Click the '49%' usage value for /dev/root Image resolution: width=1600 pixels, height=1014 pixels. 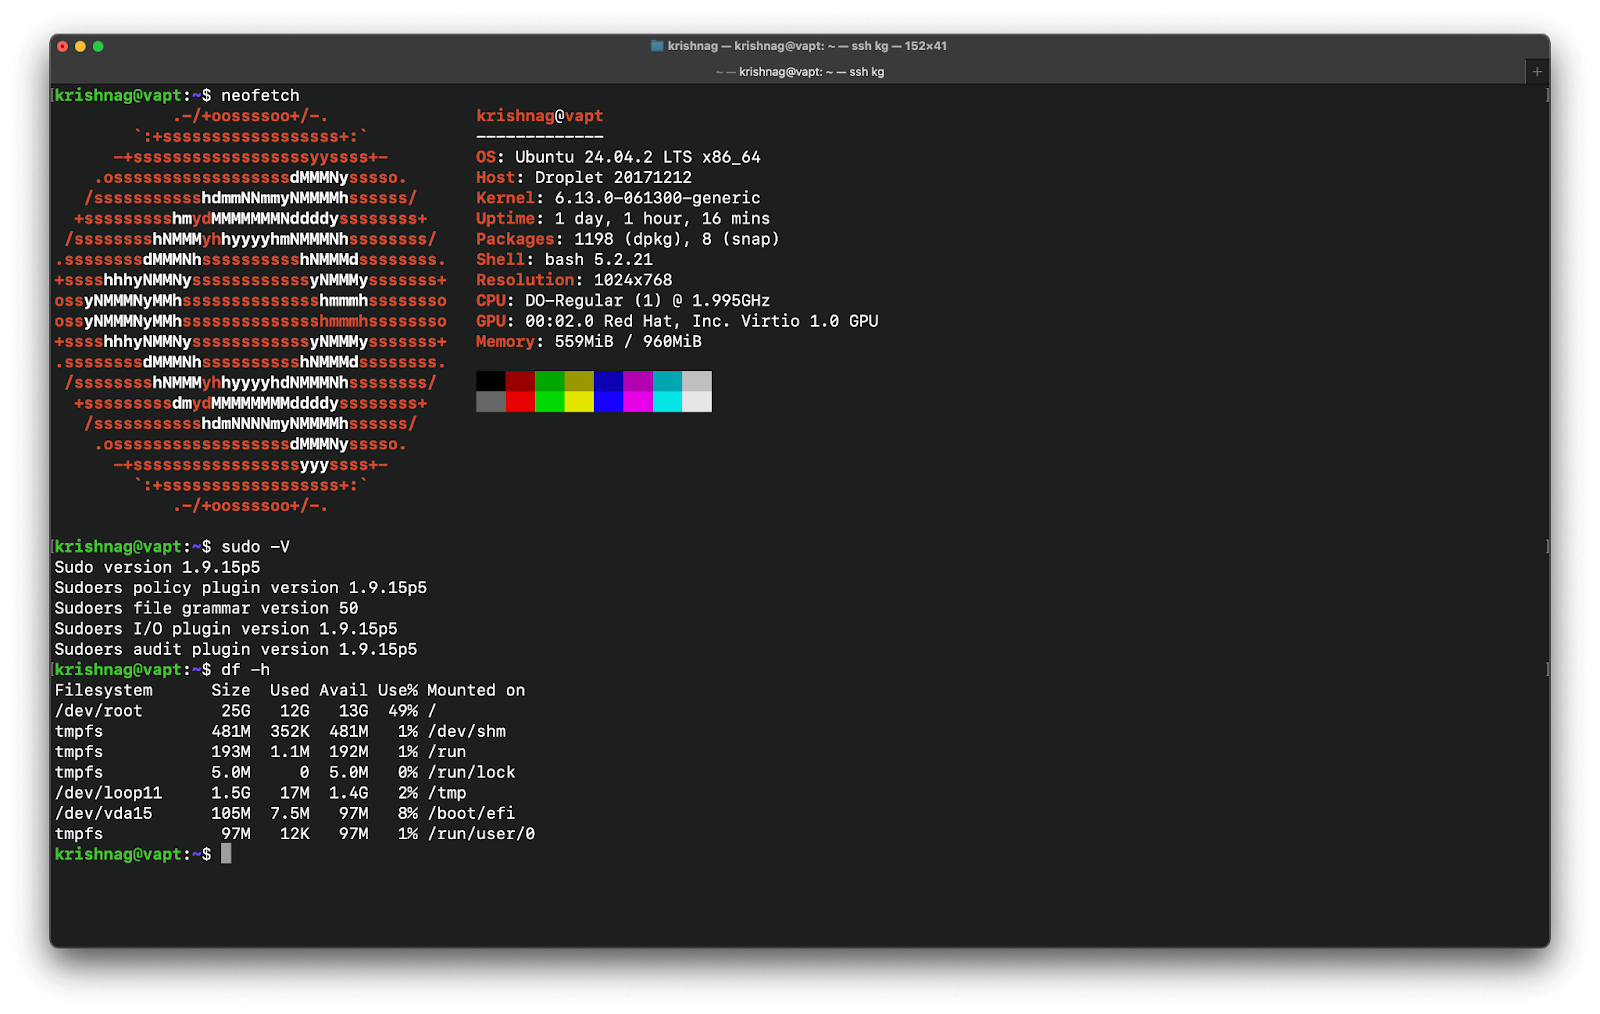click(403, 711)
